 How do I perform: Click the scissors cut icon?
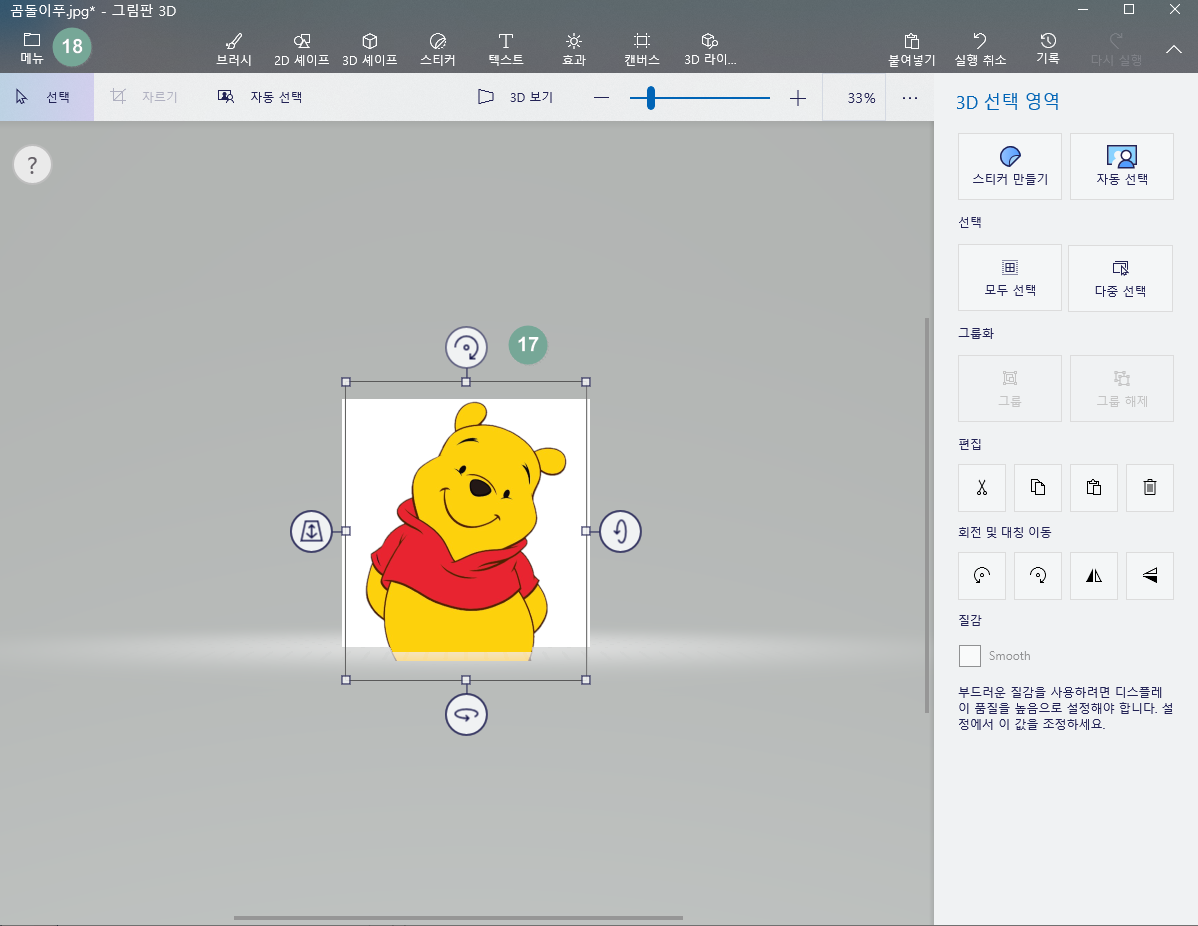(x=982, y=487)
